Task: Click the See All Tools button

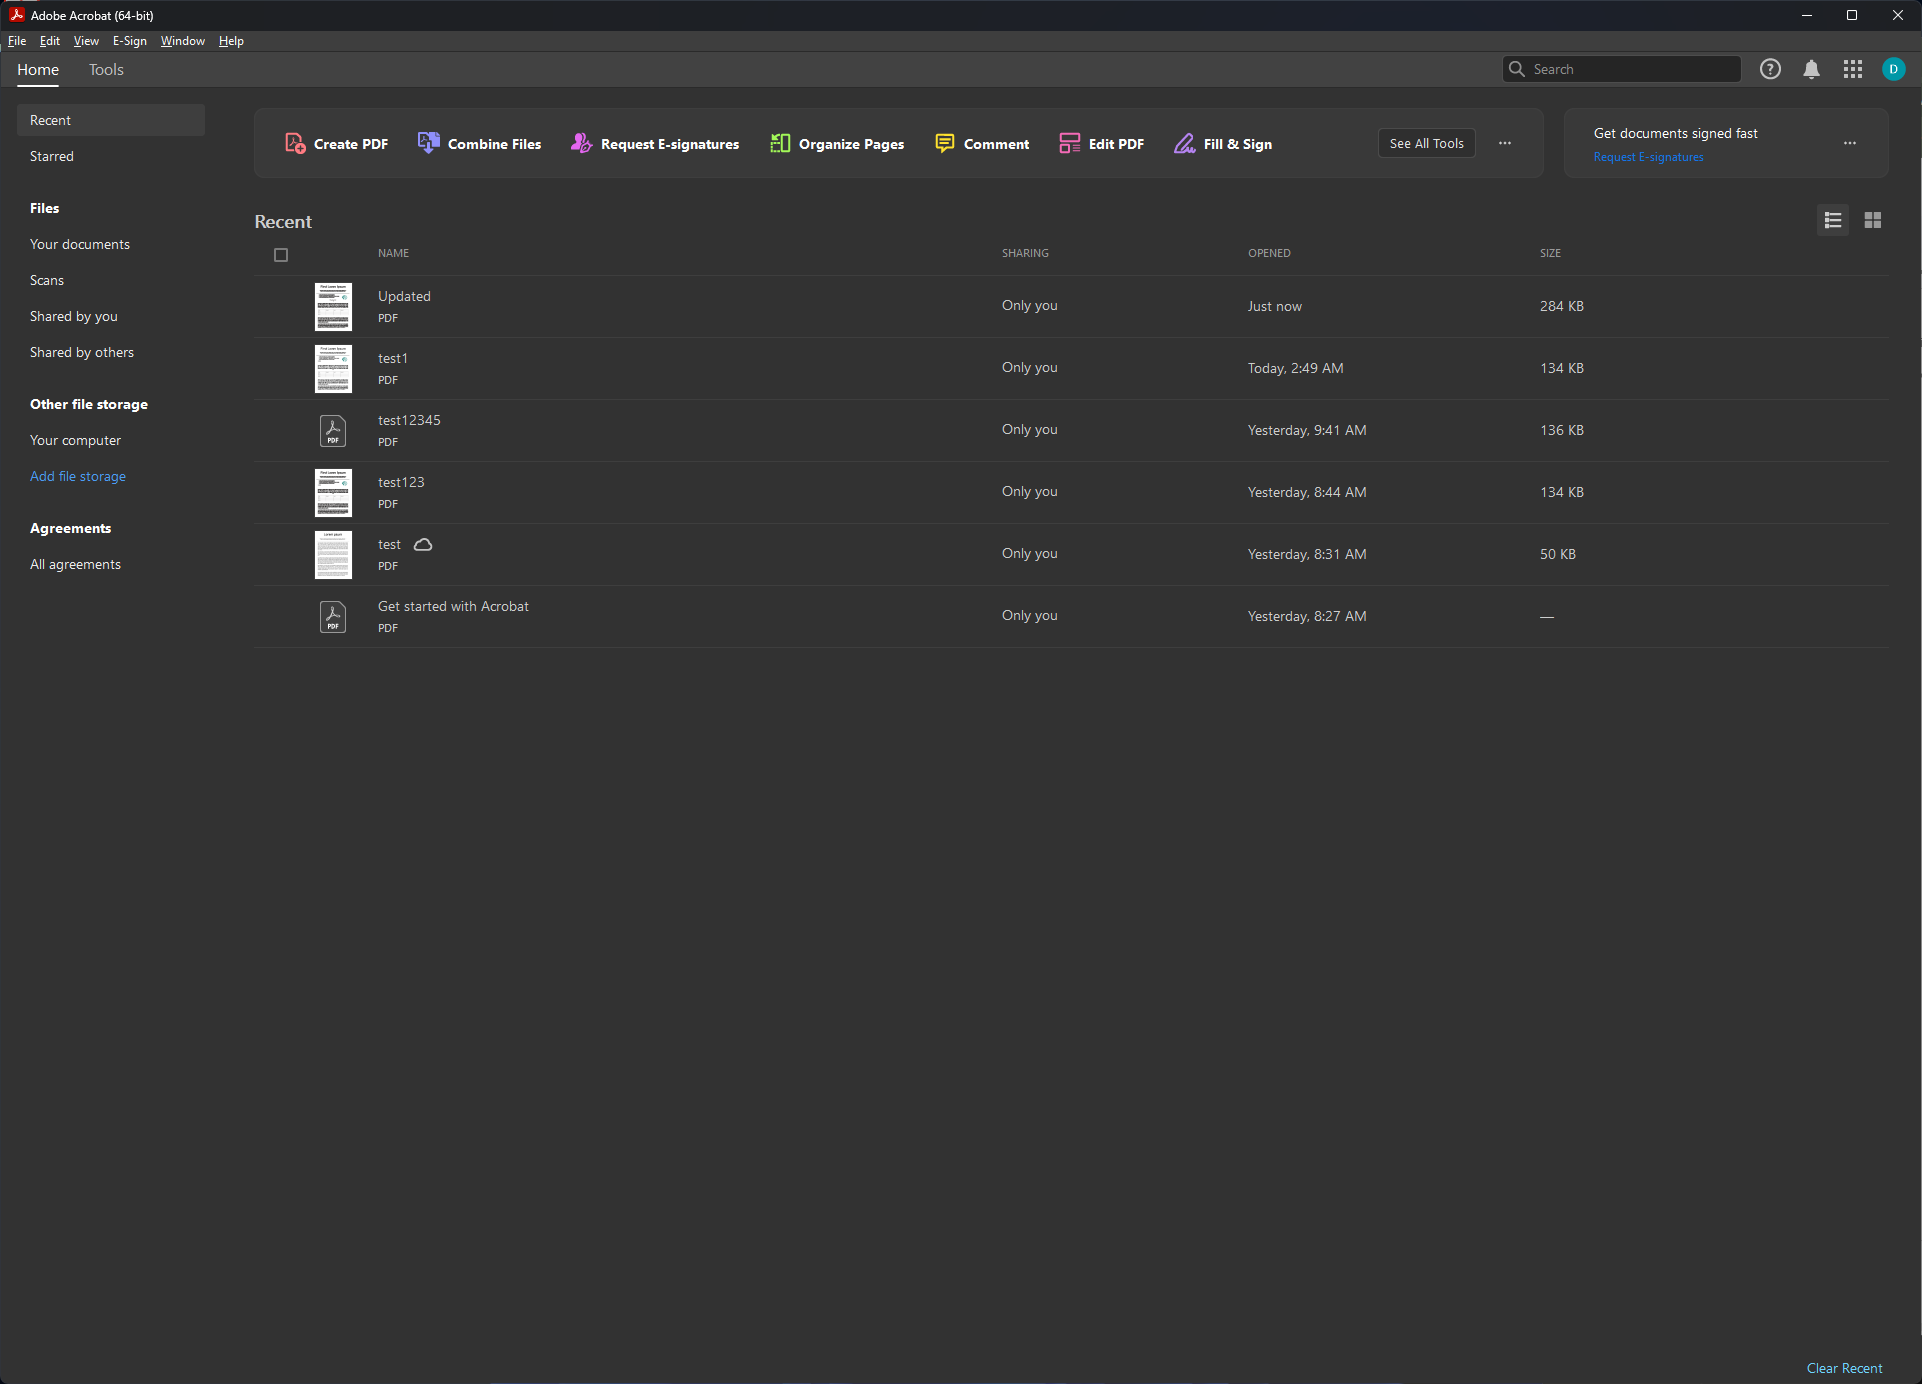Action: [x=1426, y=143]
